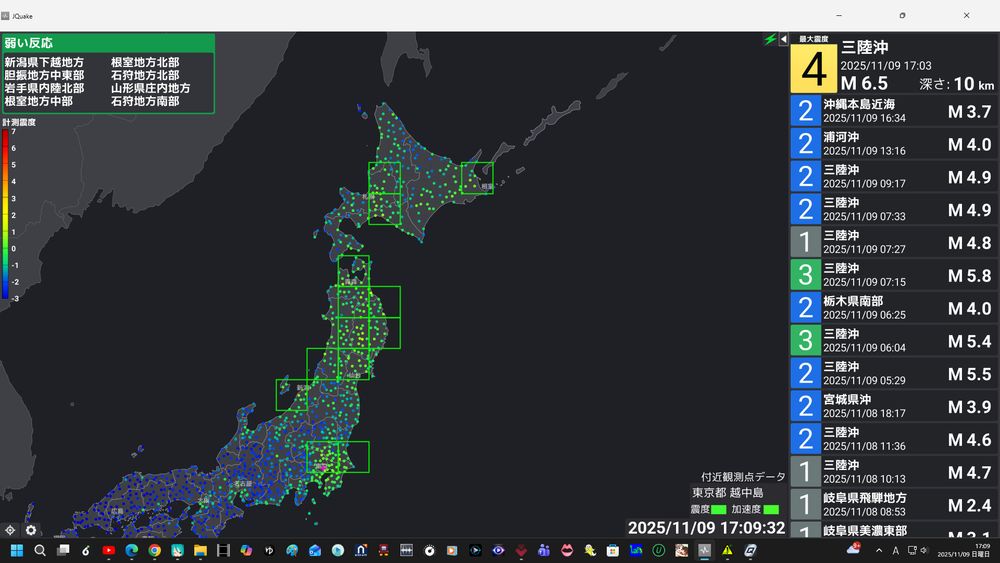Open the taskbar date and time flyout
The height and width of the screenshot is (563, 1000).
point(964,550)
